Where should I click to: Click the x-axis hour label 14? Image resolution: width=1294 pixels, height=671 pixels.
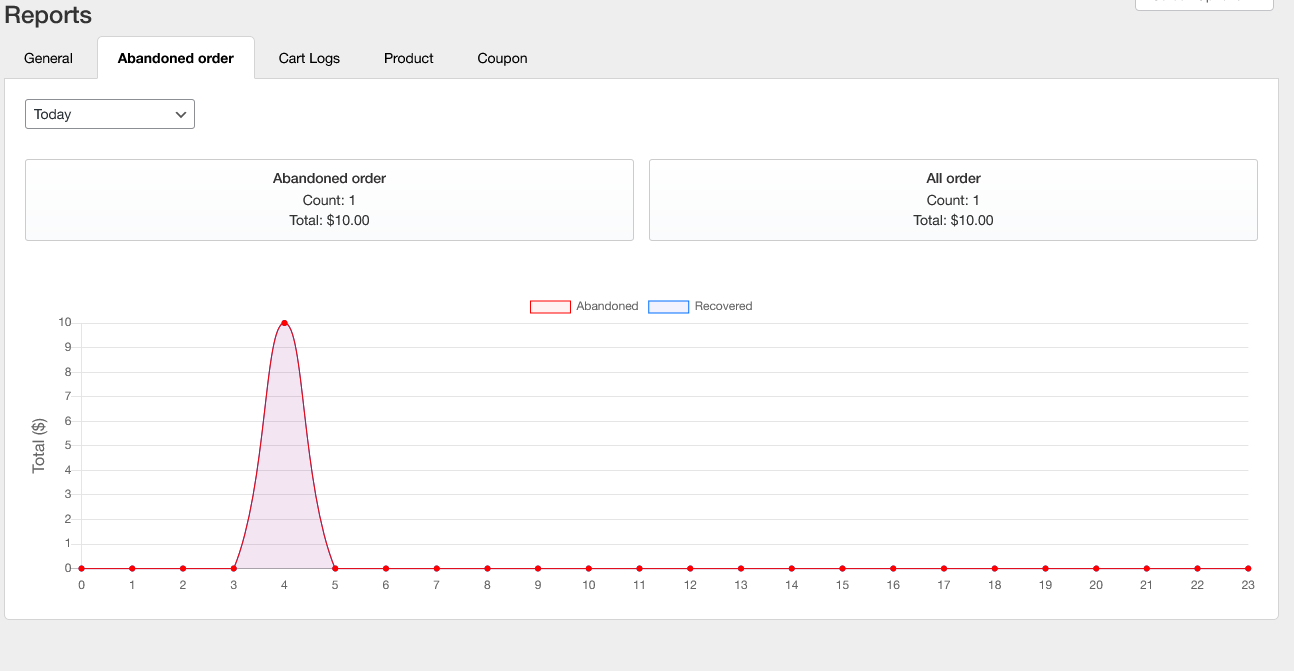(791, 585)
